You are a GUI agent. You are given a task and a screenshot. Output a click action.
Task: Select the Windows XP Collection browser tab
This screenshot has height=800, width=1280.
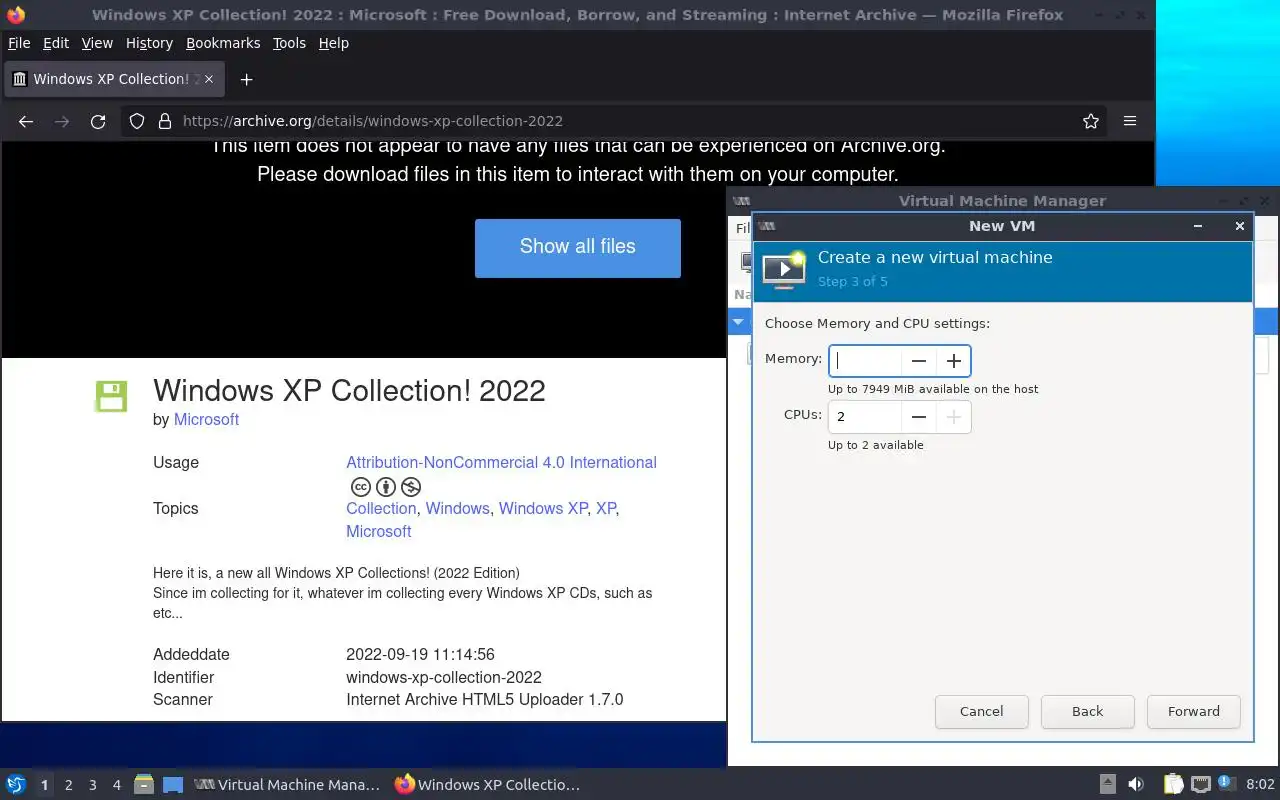point(115,79)
